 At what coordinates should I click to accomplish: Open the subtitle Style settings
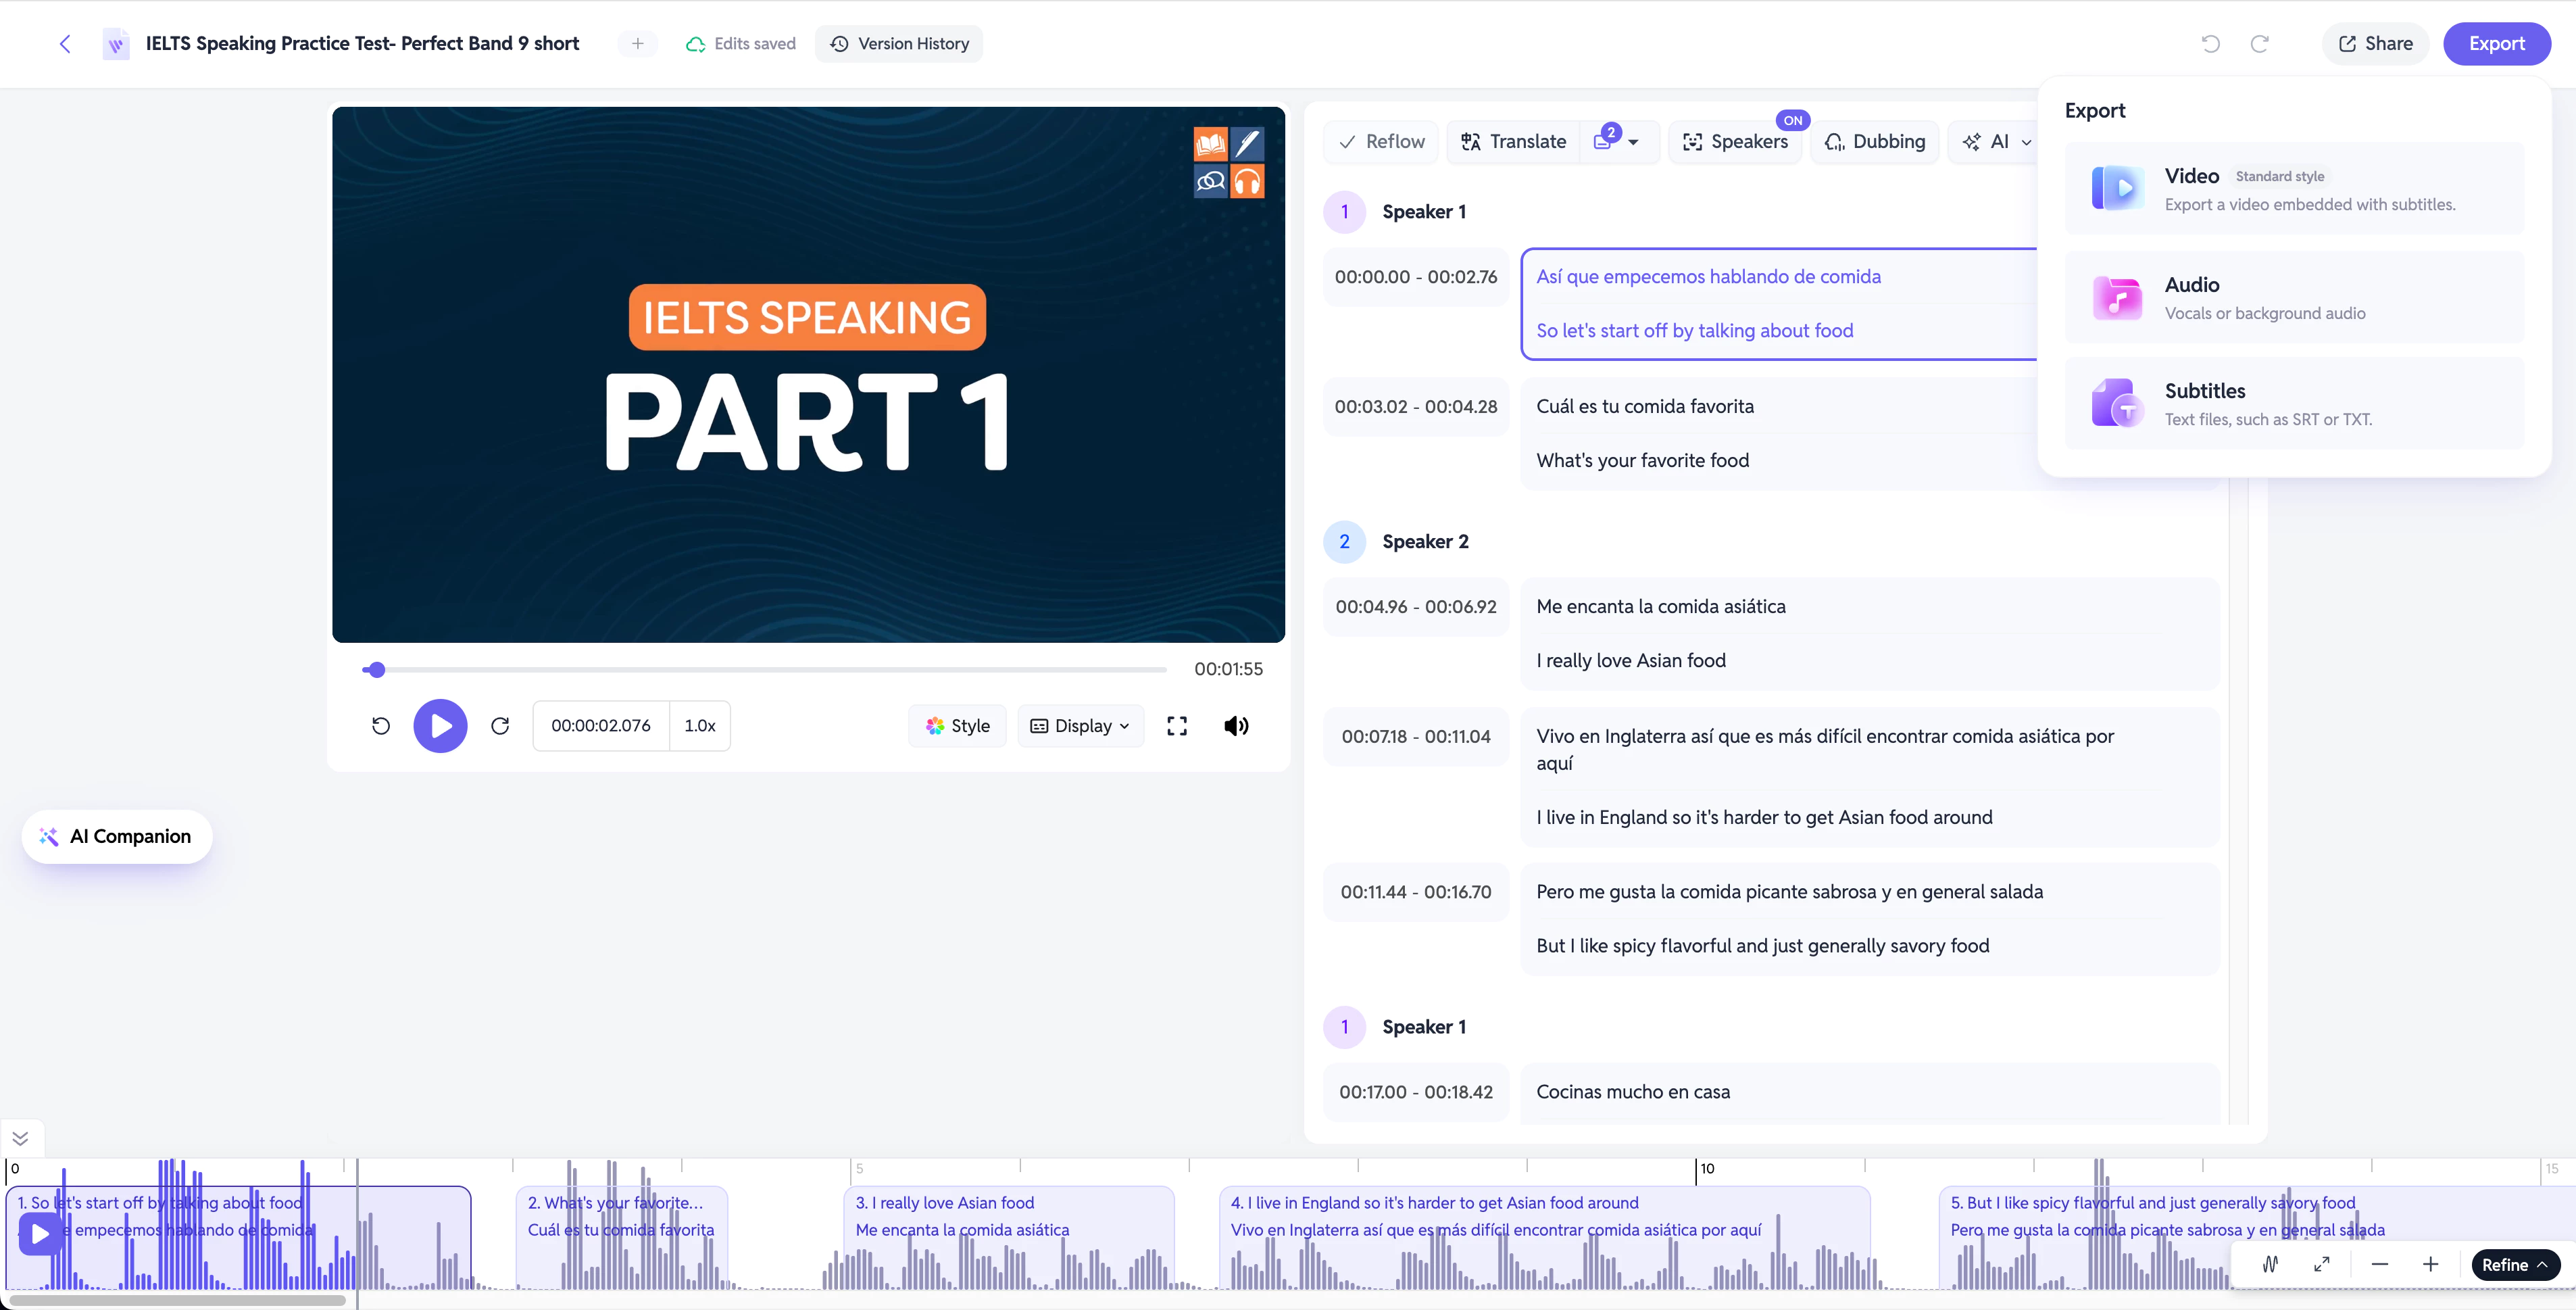tap(957, 726)
